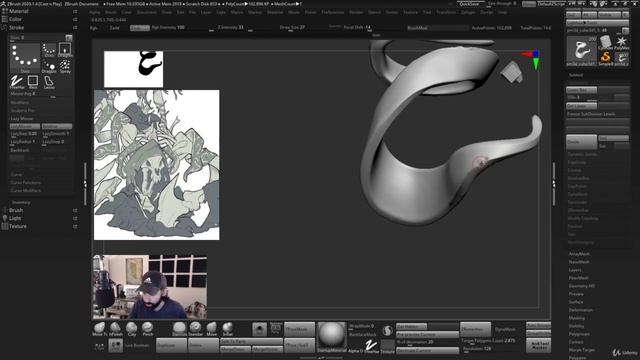Expand the Color palette

15,19
